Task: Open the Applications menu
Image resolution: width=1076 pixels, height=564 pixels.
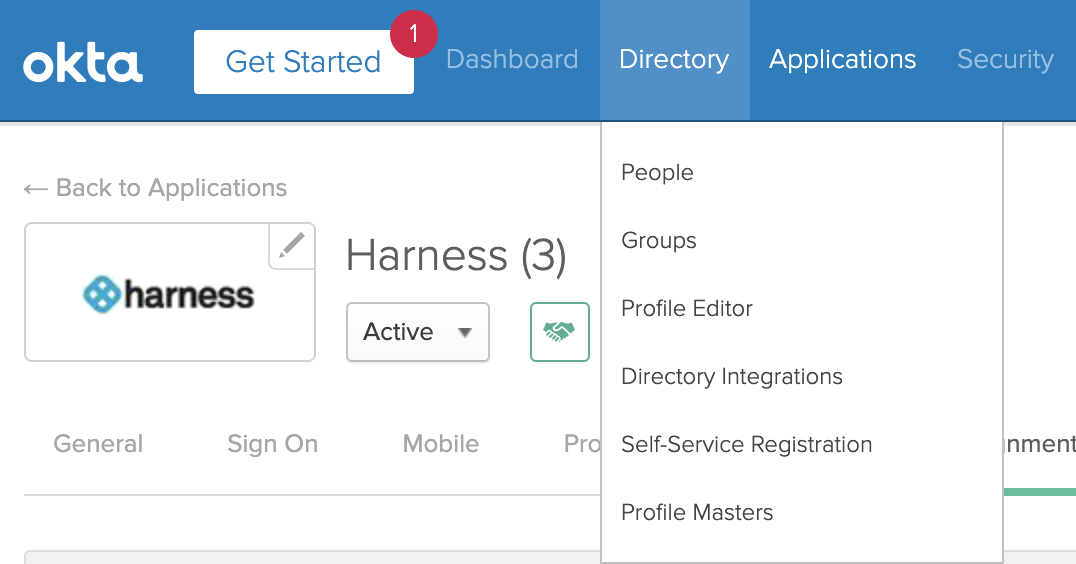Action: (x=843, y=60)
